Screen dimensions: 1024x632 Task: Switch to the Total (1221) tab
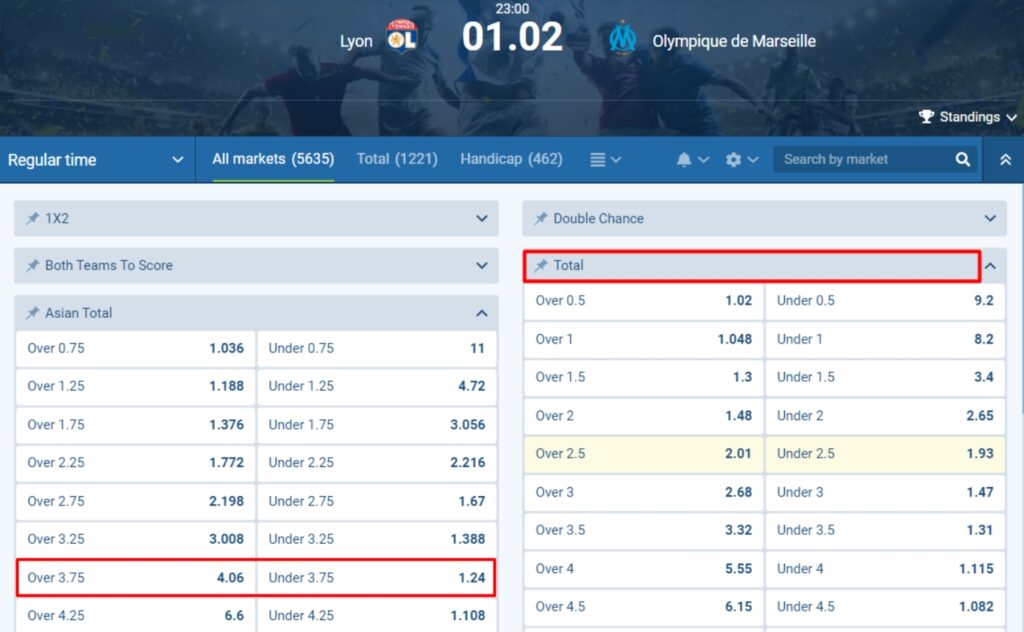[x=397, y=159]
